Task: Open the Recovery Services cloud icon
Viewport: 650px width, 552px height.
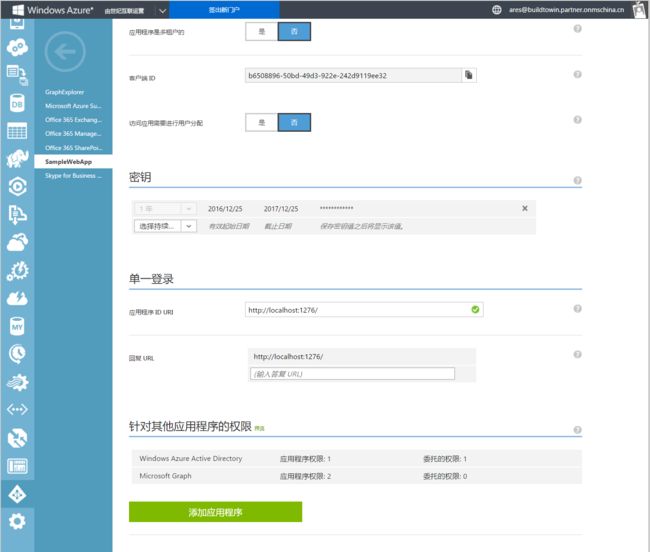Action: pyautogui.click(x=17, y=242)
